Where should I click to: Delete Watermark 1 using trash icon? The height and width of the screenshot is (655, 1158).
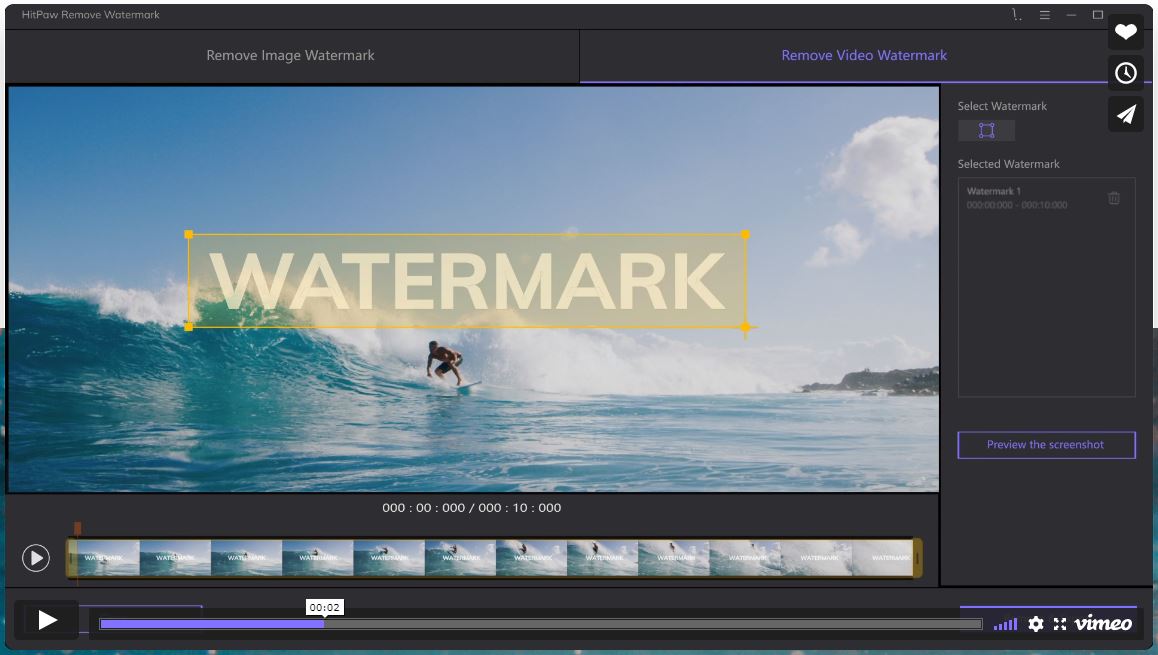1114,198
